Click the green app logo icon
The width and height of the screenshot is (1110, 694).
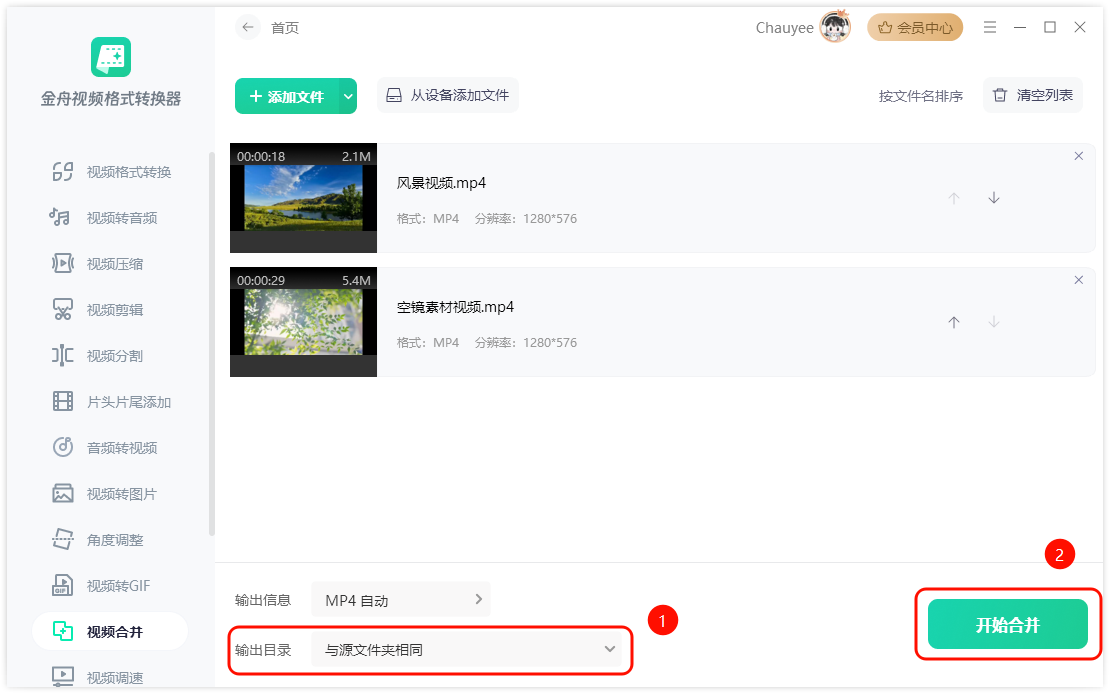[x=111, y=57]
